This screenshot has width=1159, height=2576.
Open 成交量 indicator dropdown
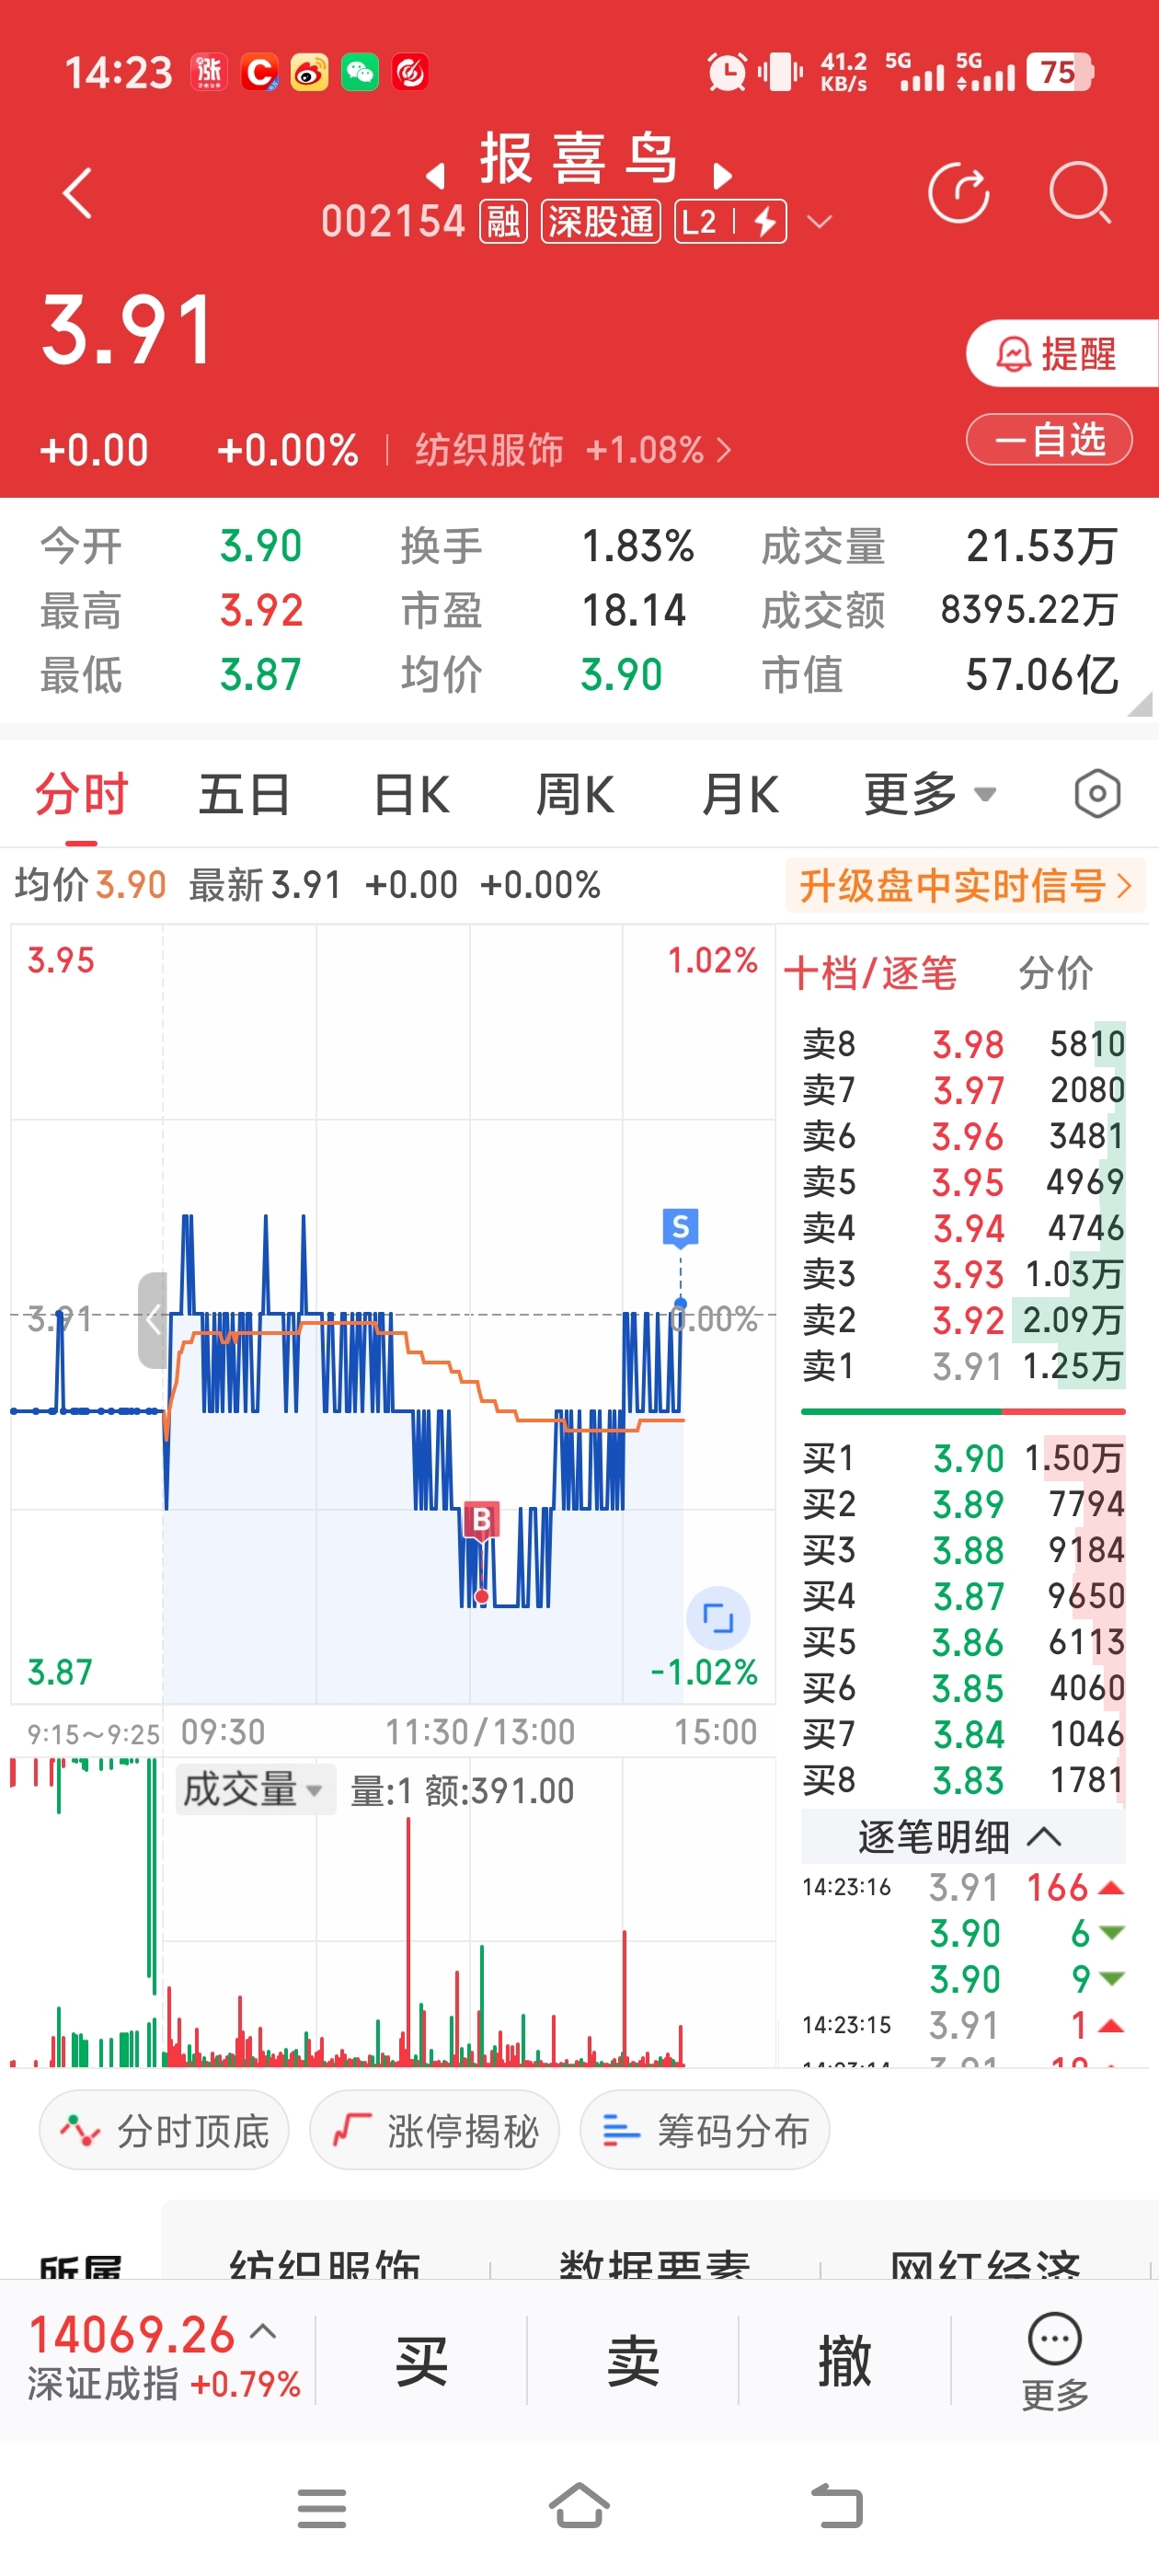click(255, 1789)
